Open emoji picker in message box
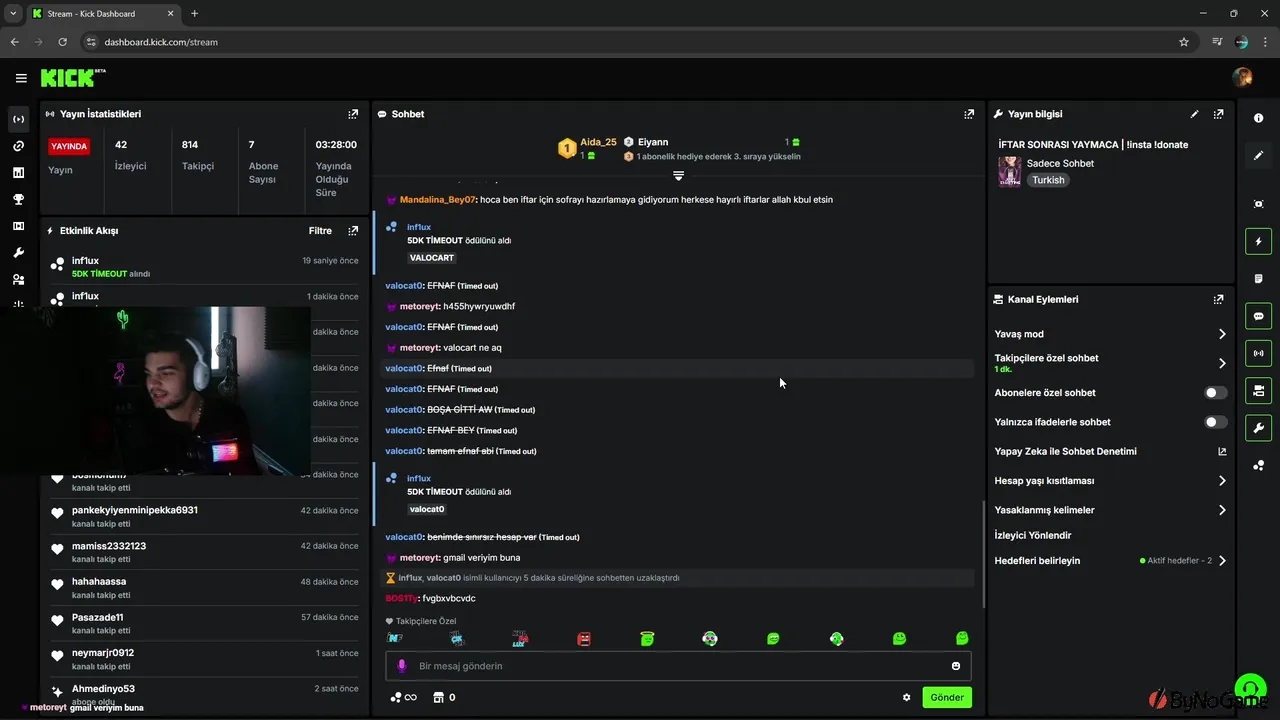The width and height of the screenshot is (1280, 720). tap(956, 666)
